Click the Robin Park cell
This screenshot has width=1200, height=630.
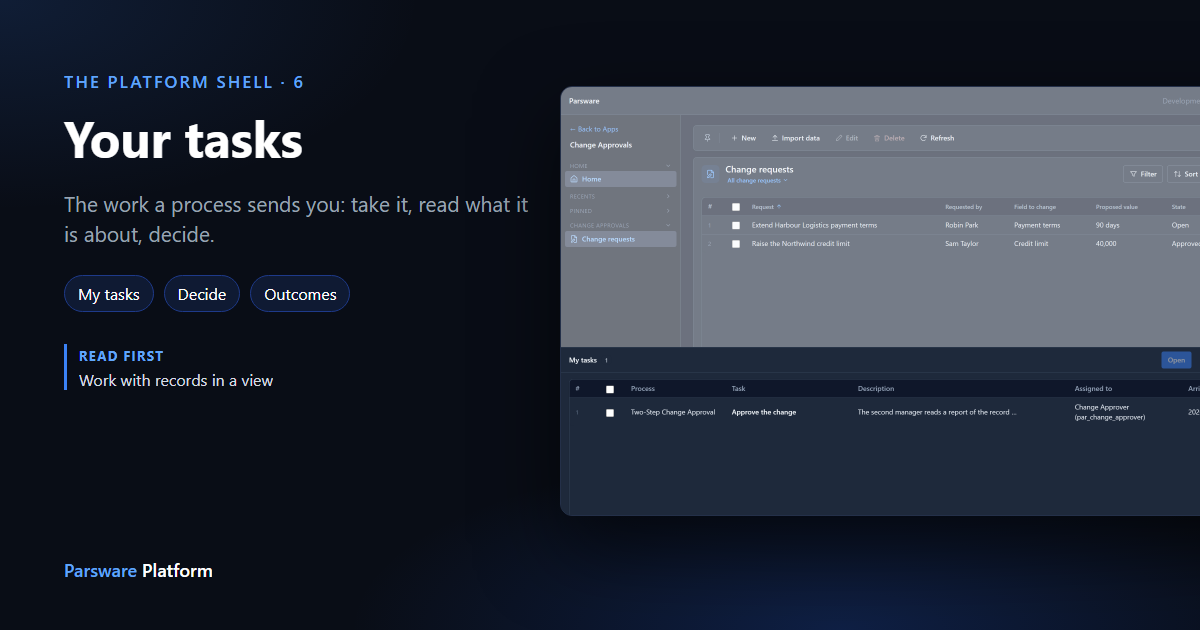click(962, 225)
